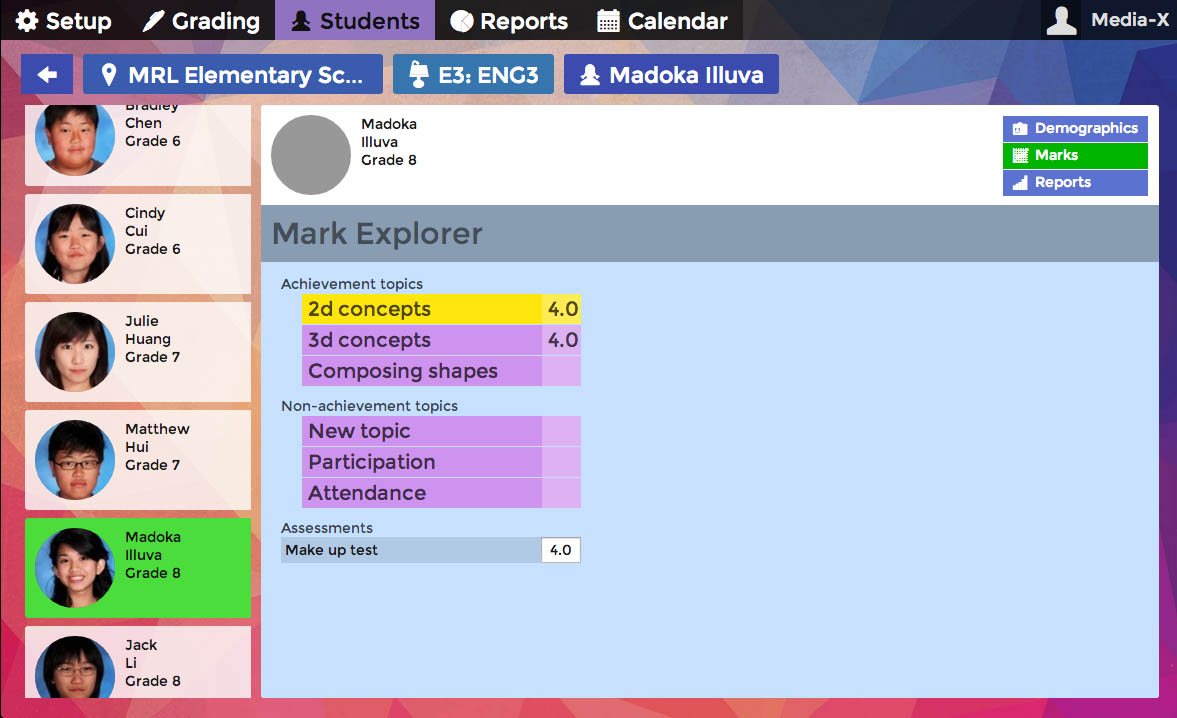
Task: Select the green Marks button
Action: click(1075, 155)
